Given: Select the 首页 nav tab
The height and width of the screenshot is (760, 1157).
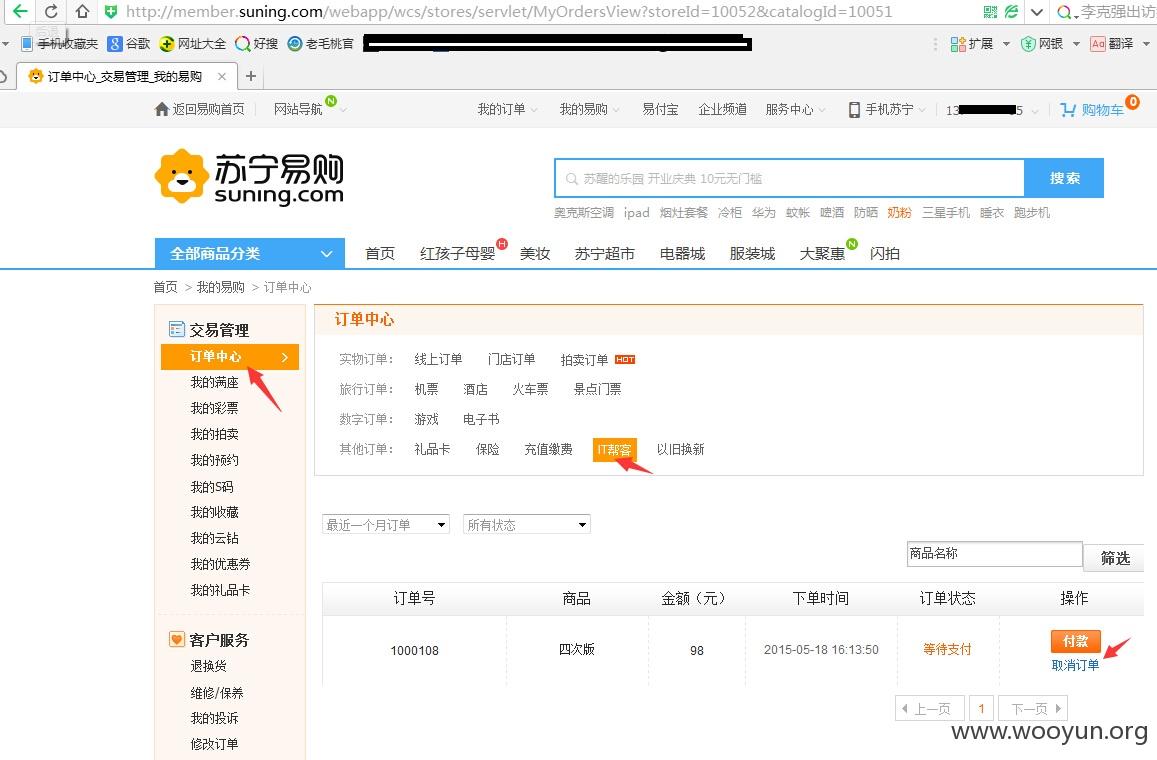Looking at the screenshot, I should tap(380, 253).
